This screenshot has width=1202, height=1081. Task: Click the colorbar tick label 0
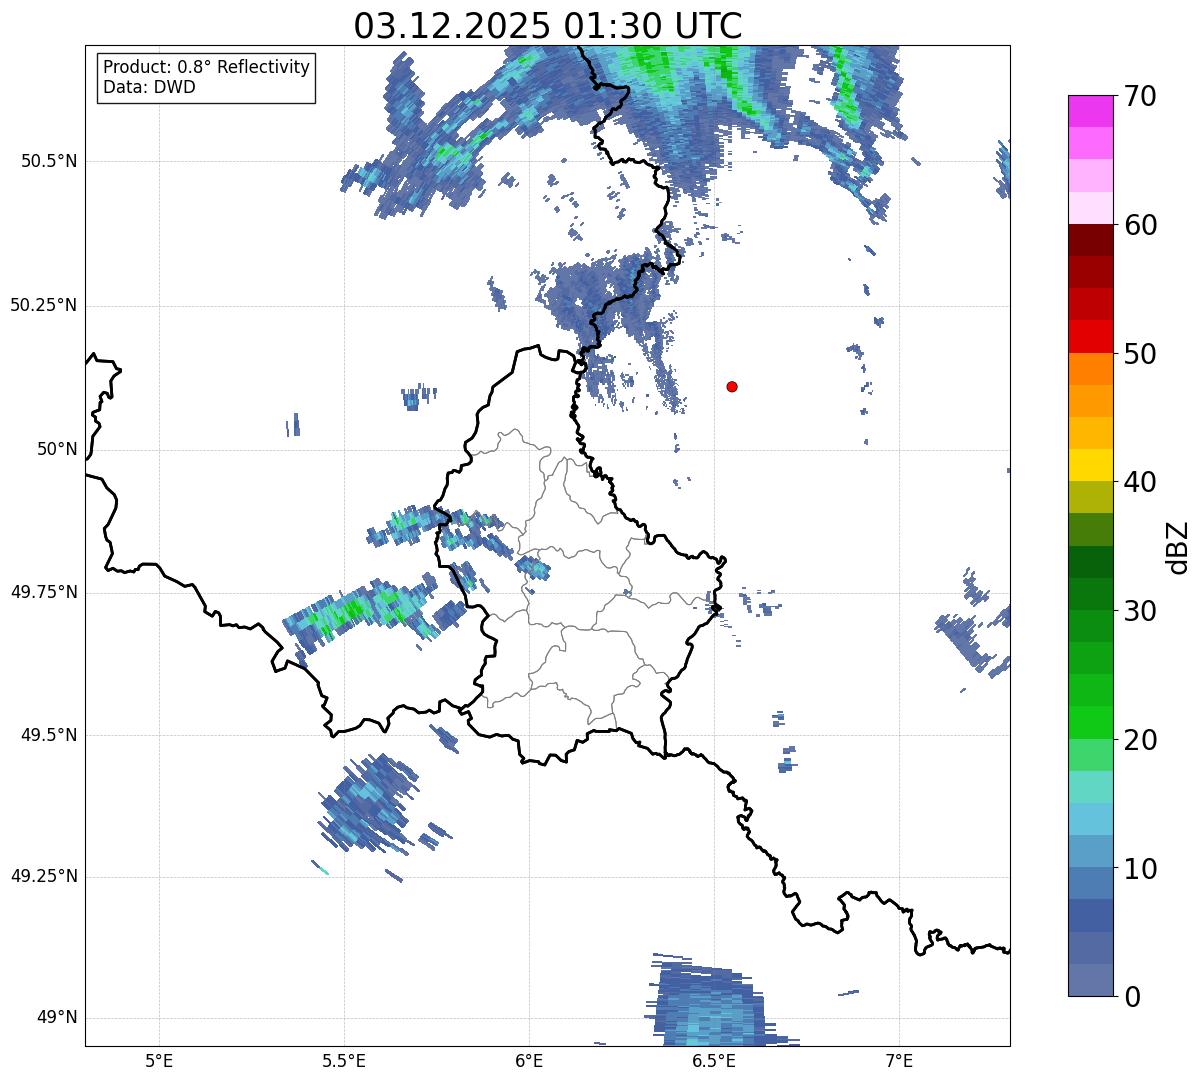[x=1132, y=997]
